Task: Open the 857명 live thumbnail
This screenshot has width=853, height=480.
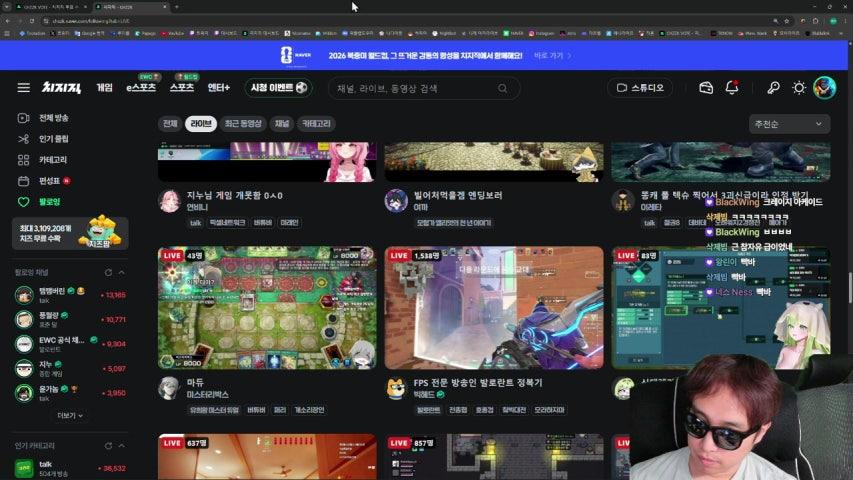Action: coord(494,457)
